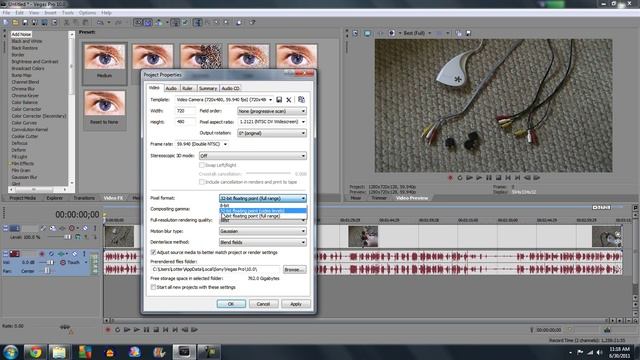Switch to the Ruler tab in Project Properties

pos(187,88)
